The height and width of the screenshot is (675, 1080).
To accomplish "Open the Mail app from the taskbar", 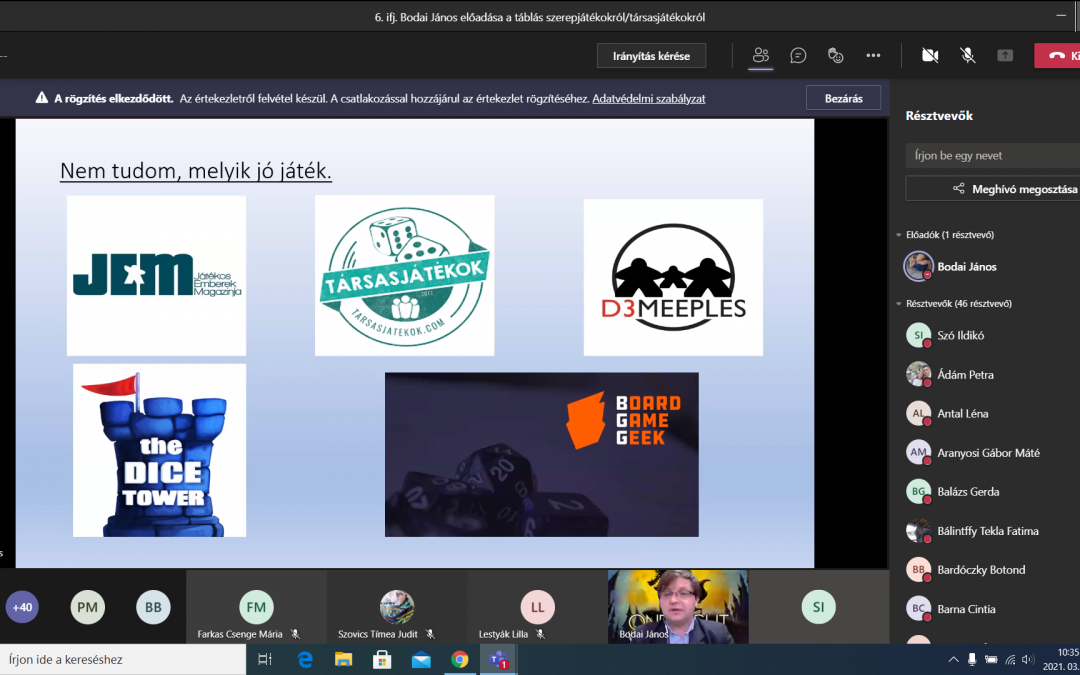I will [x=421, y=660].
